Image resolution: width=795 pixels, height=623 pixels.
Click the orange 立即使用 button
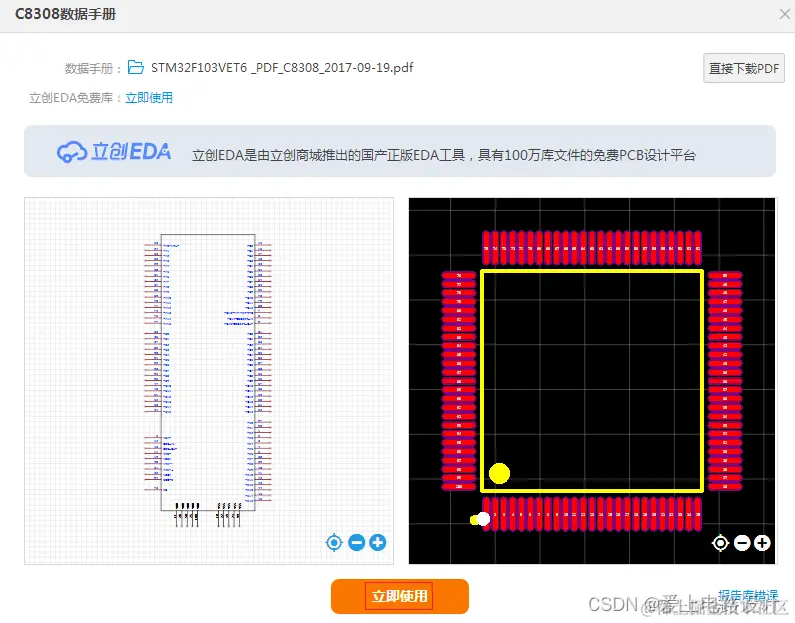tap(400, 596)
